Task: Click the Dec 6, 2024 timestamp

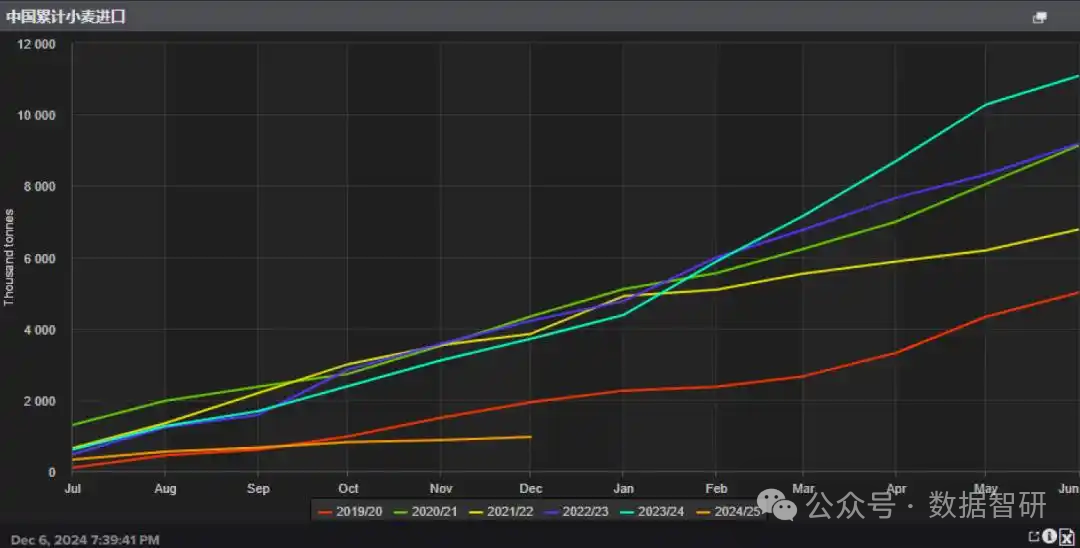Action: pos(85,540)
